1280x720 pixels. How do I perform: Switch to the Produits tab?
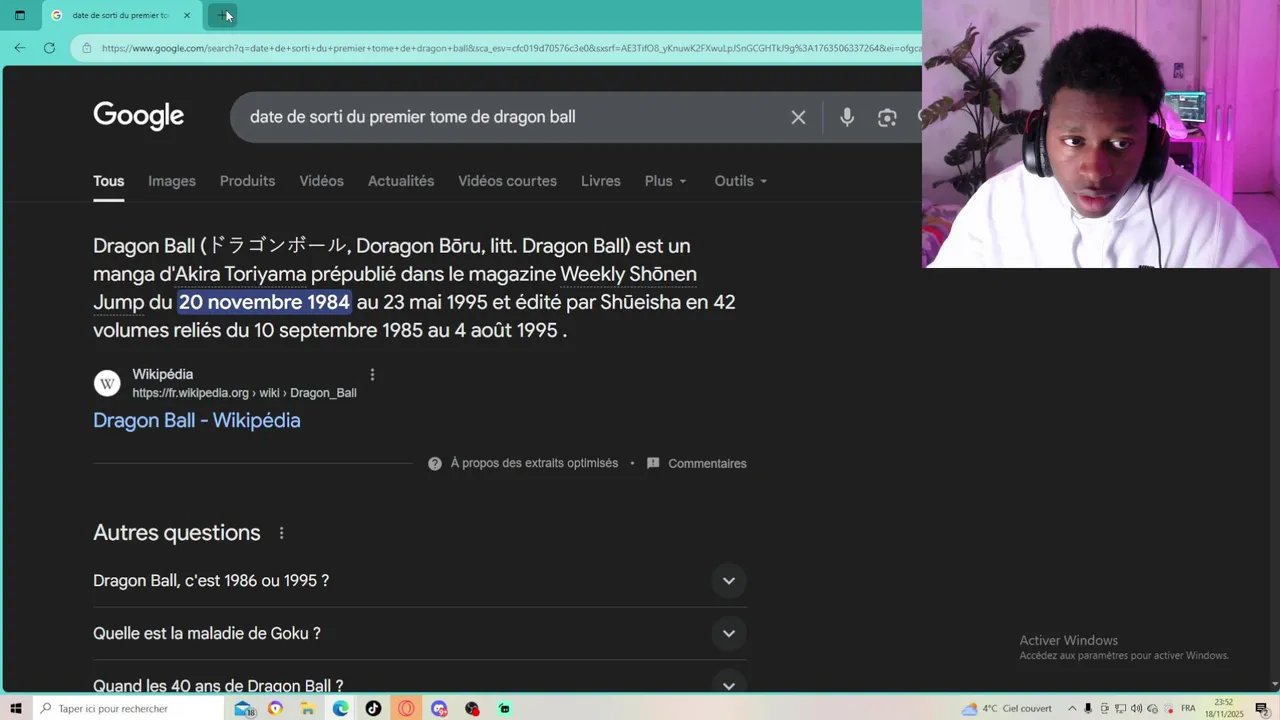pos(247,181)
